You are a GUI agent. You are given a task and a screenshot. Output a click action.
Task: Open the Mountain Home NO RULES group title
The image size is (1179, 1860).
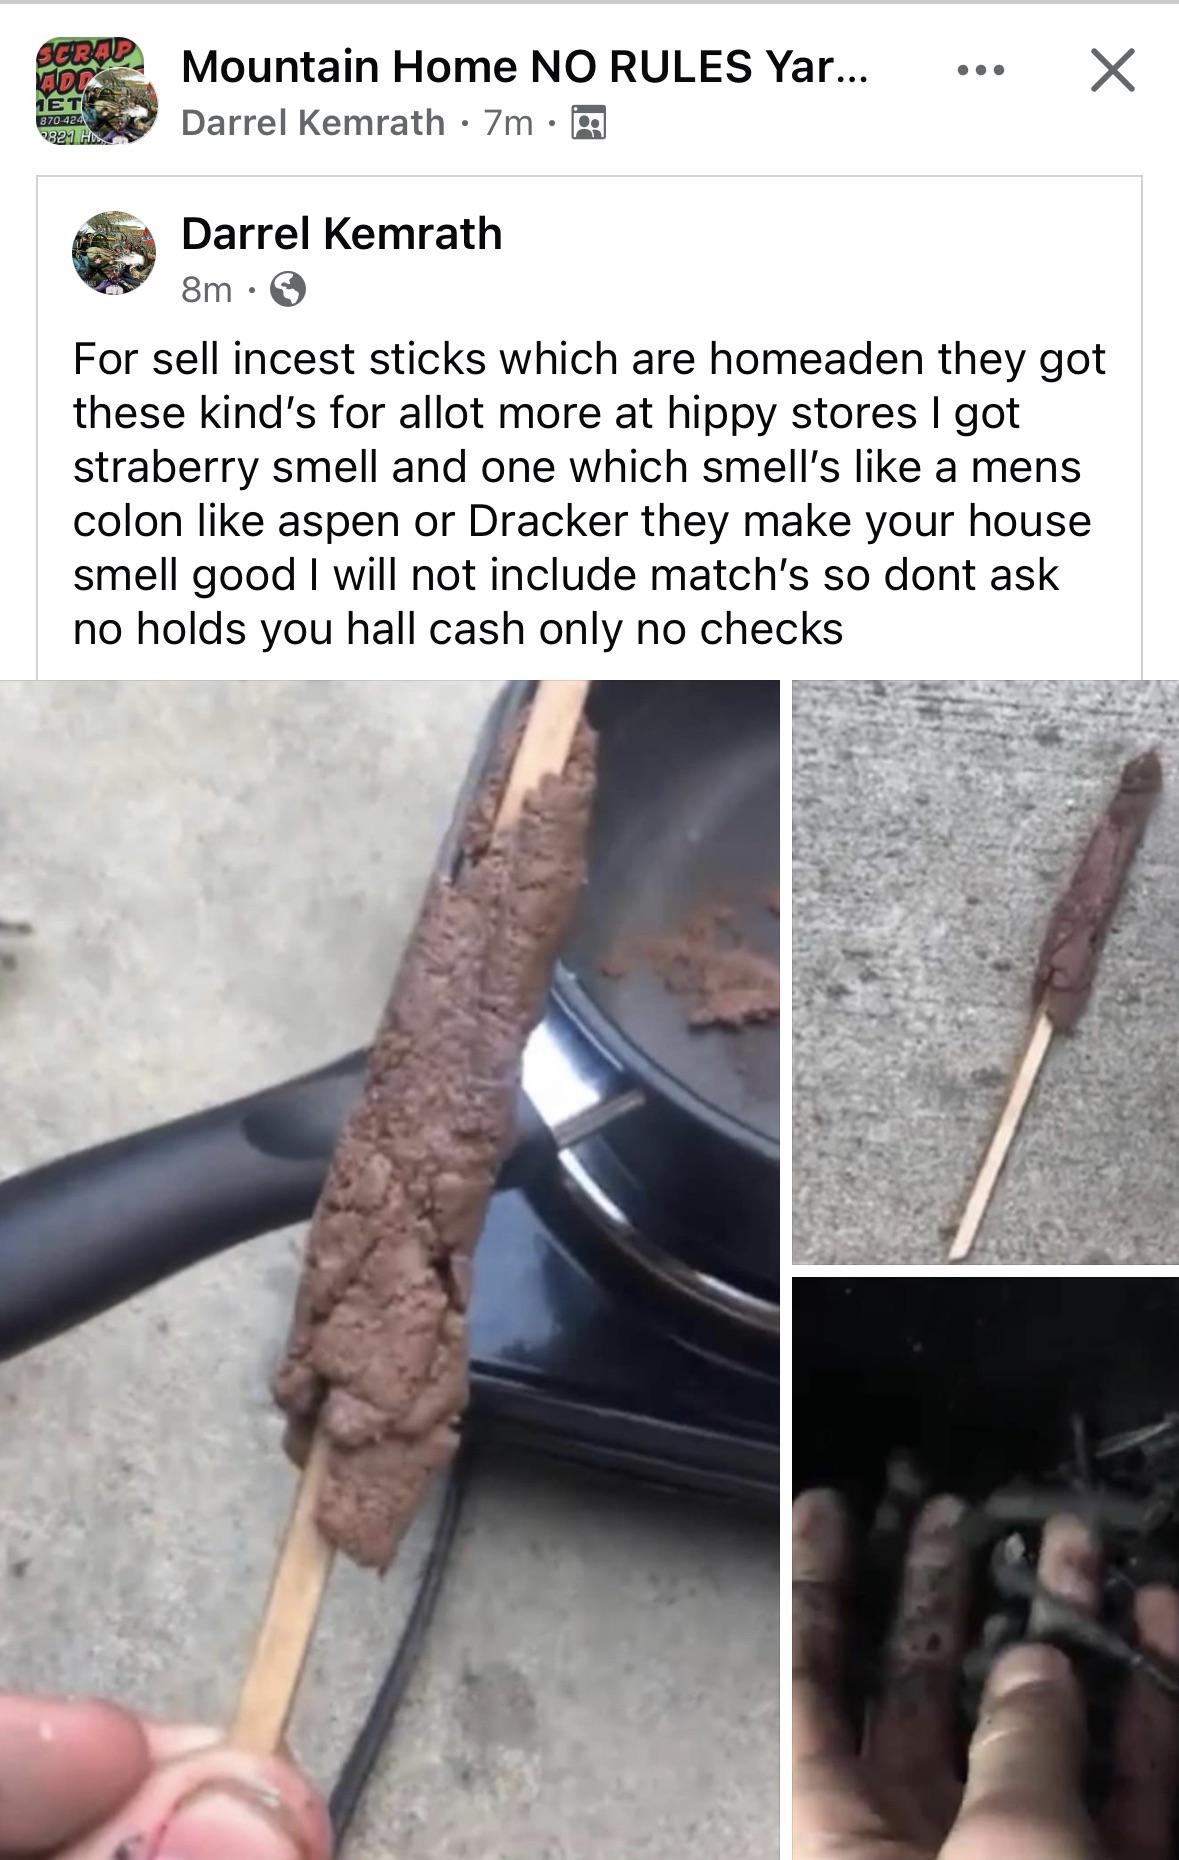525,67
